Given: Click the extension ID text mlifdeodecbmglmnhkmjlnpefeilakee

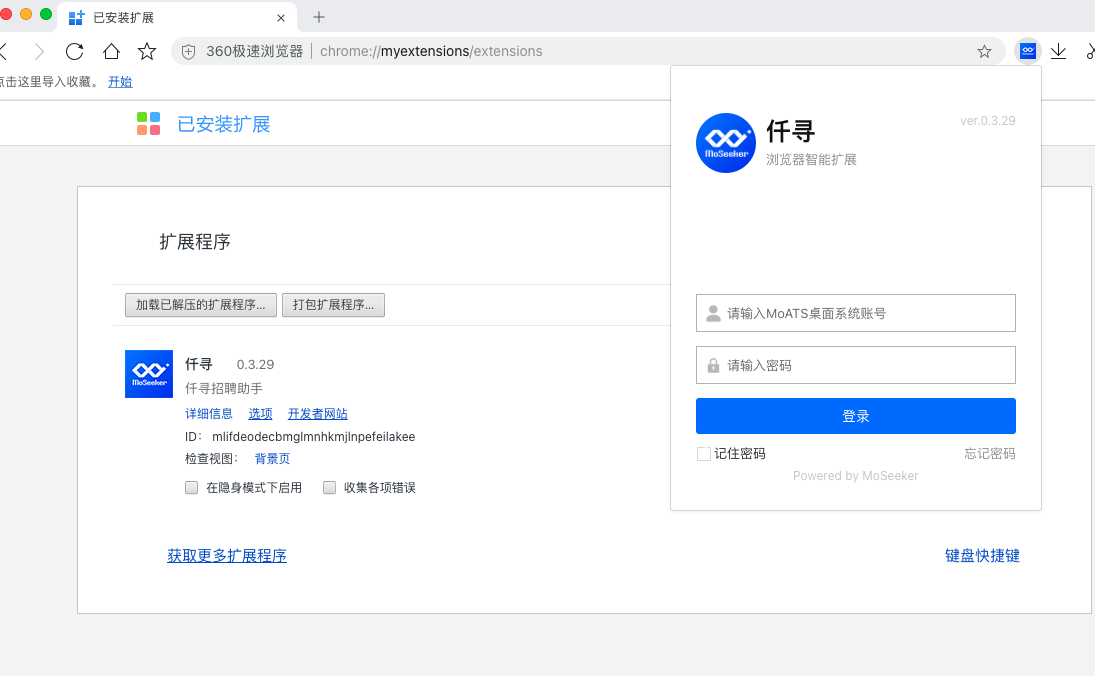Looking at the screenshot, I should click(x=314, y=436).
